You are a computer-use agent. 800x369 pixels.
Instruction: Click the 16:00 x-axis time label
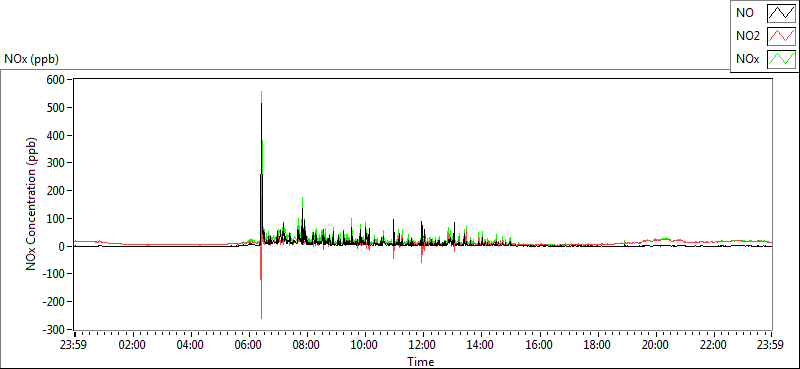[539, 344]
